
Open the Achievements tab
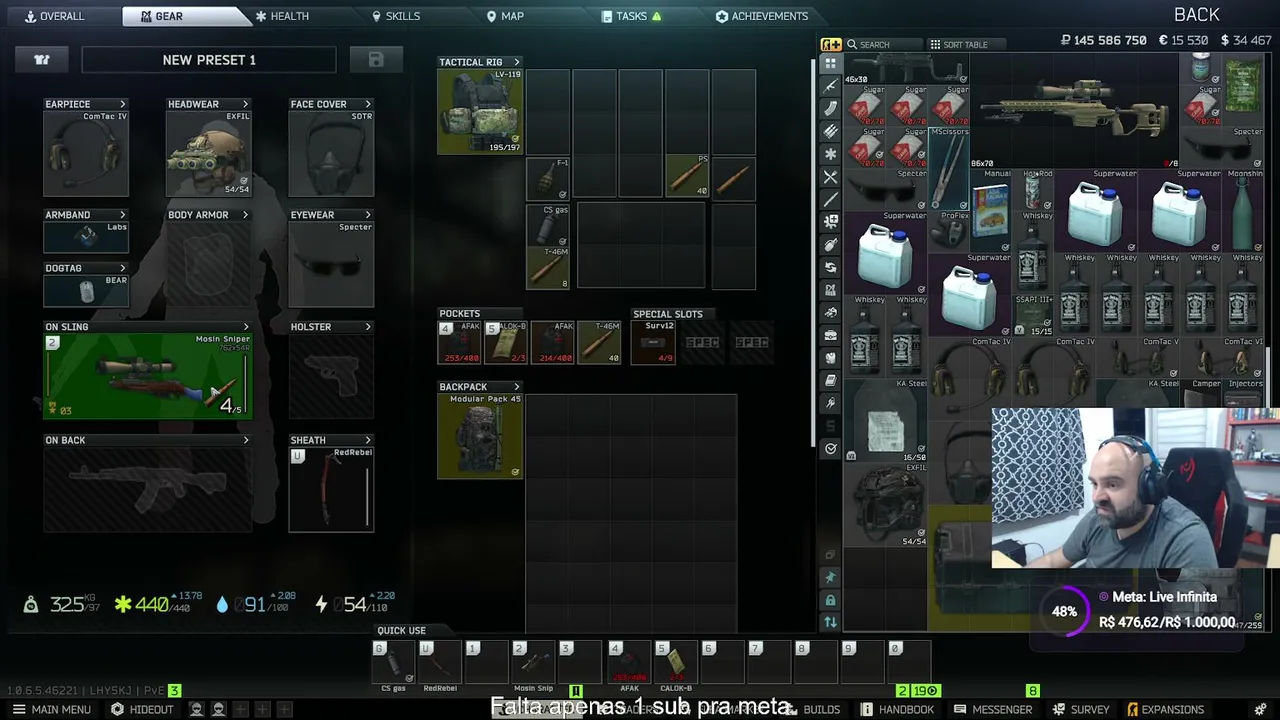click(x=762, y=16)
